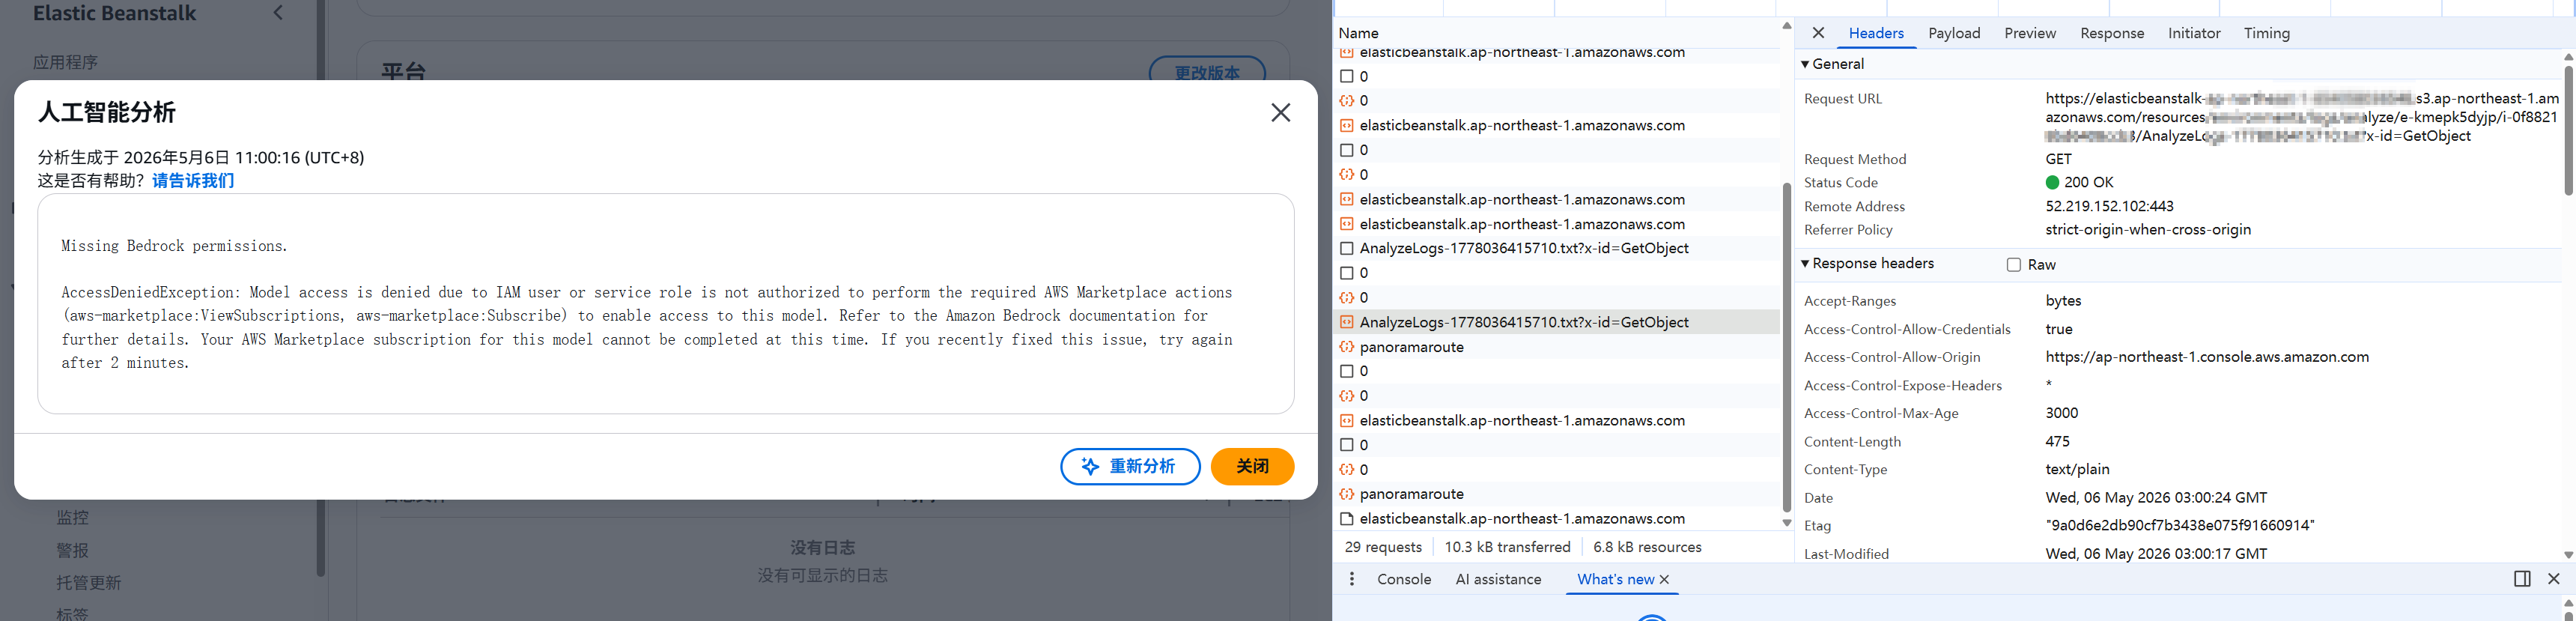Collapse the Elastic Beanstalk sidebar with the chevron
This screenshot has height=621, width=2576.
(279, 13)
